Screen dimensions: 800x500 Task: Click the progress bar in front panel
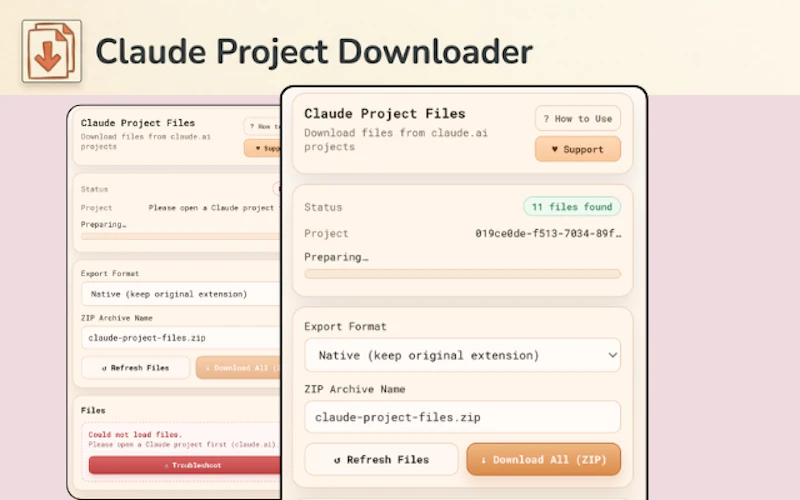coord(462,274)
